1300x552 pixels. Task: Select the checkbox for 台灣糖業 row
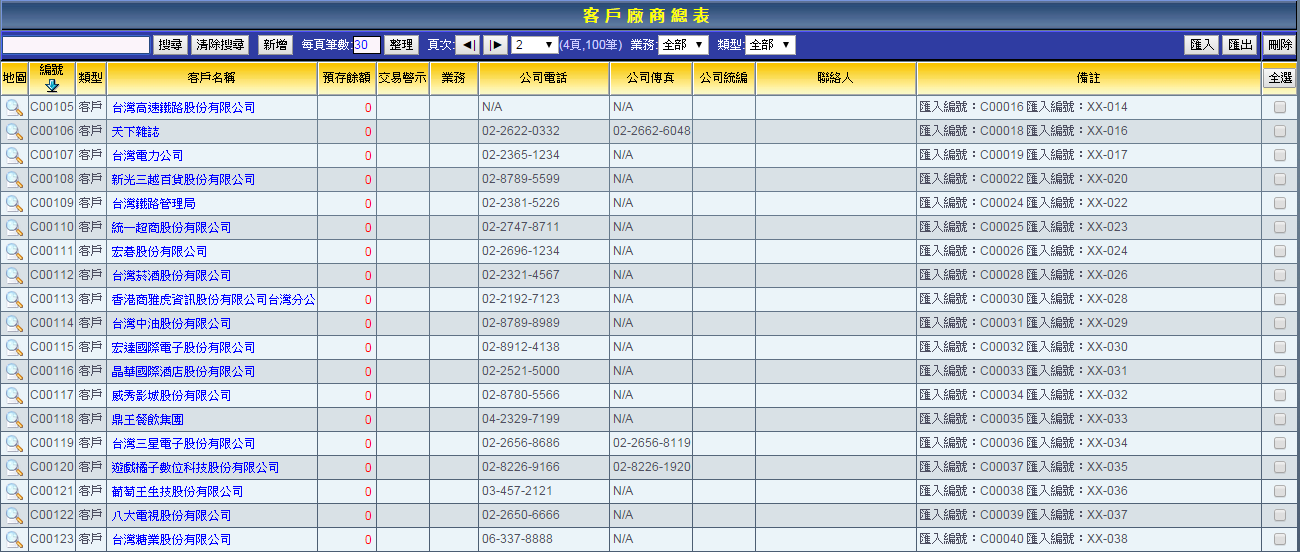tap(1279, 539)
